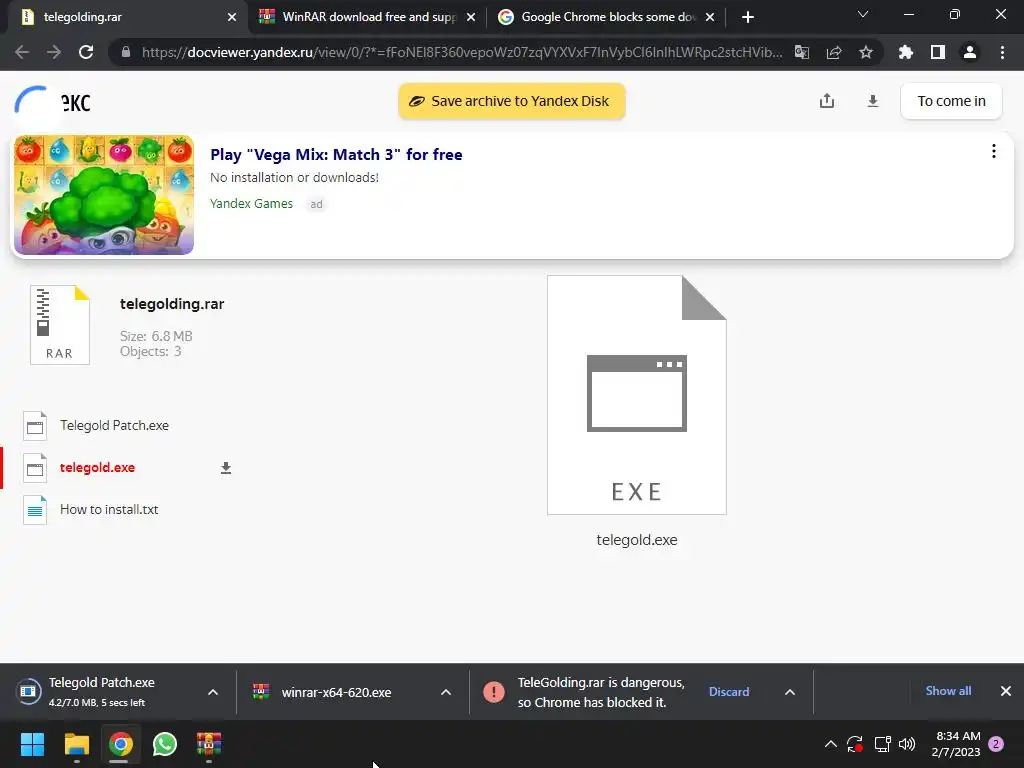1024x768 pixels.
Task: Open the translate page icon
Action: coord(802,52)
